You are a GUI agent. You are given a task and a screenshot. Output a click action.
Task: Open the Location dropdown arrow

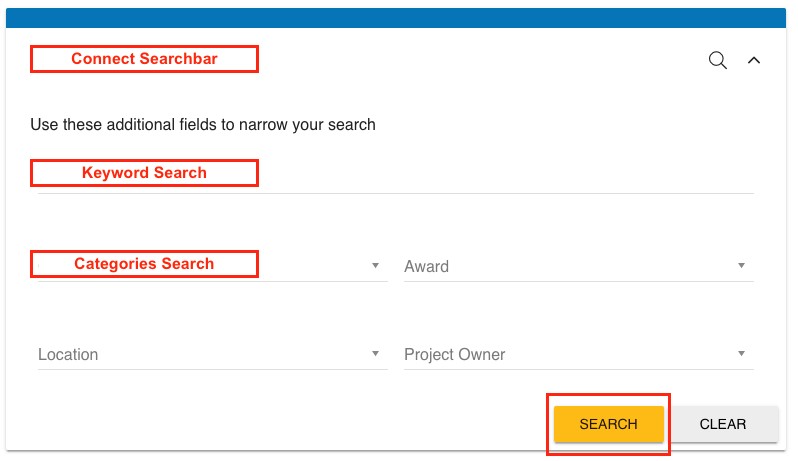(x=375, y=354)
